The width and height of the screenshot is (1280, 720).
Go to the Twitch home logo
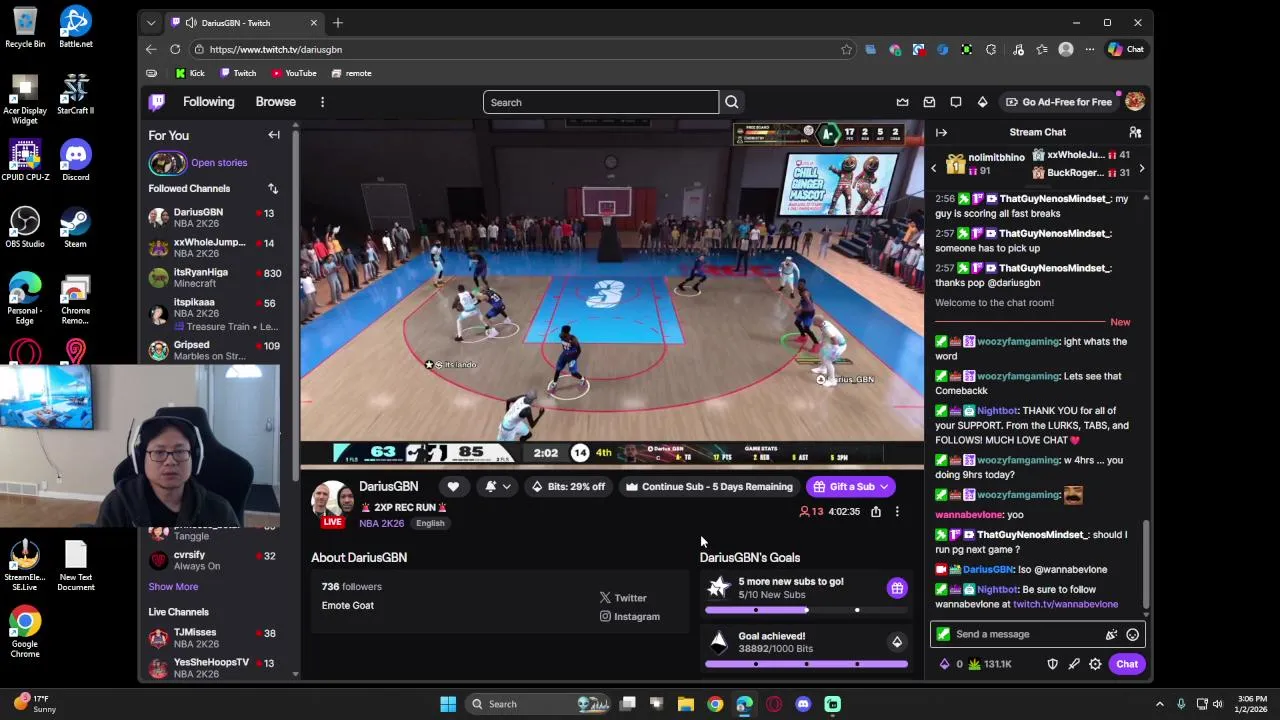pyautogui.click(x=157, y=102)
